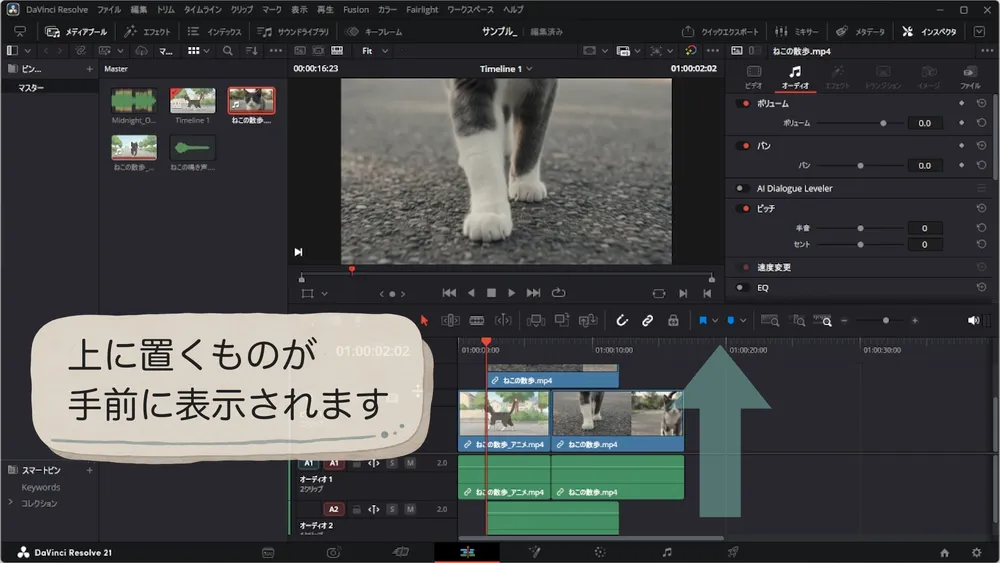Click the stop playback button
The width and height of the screenshot is (1000, 563).
coord(491,293)
